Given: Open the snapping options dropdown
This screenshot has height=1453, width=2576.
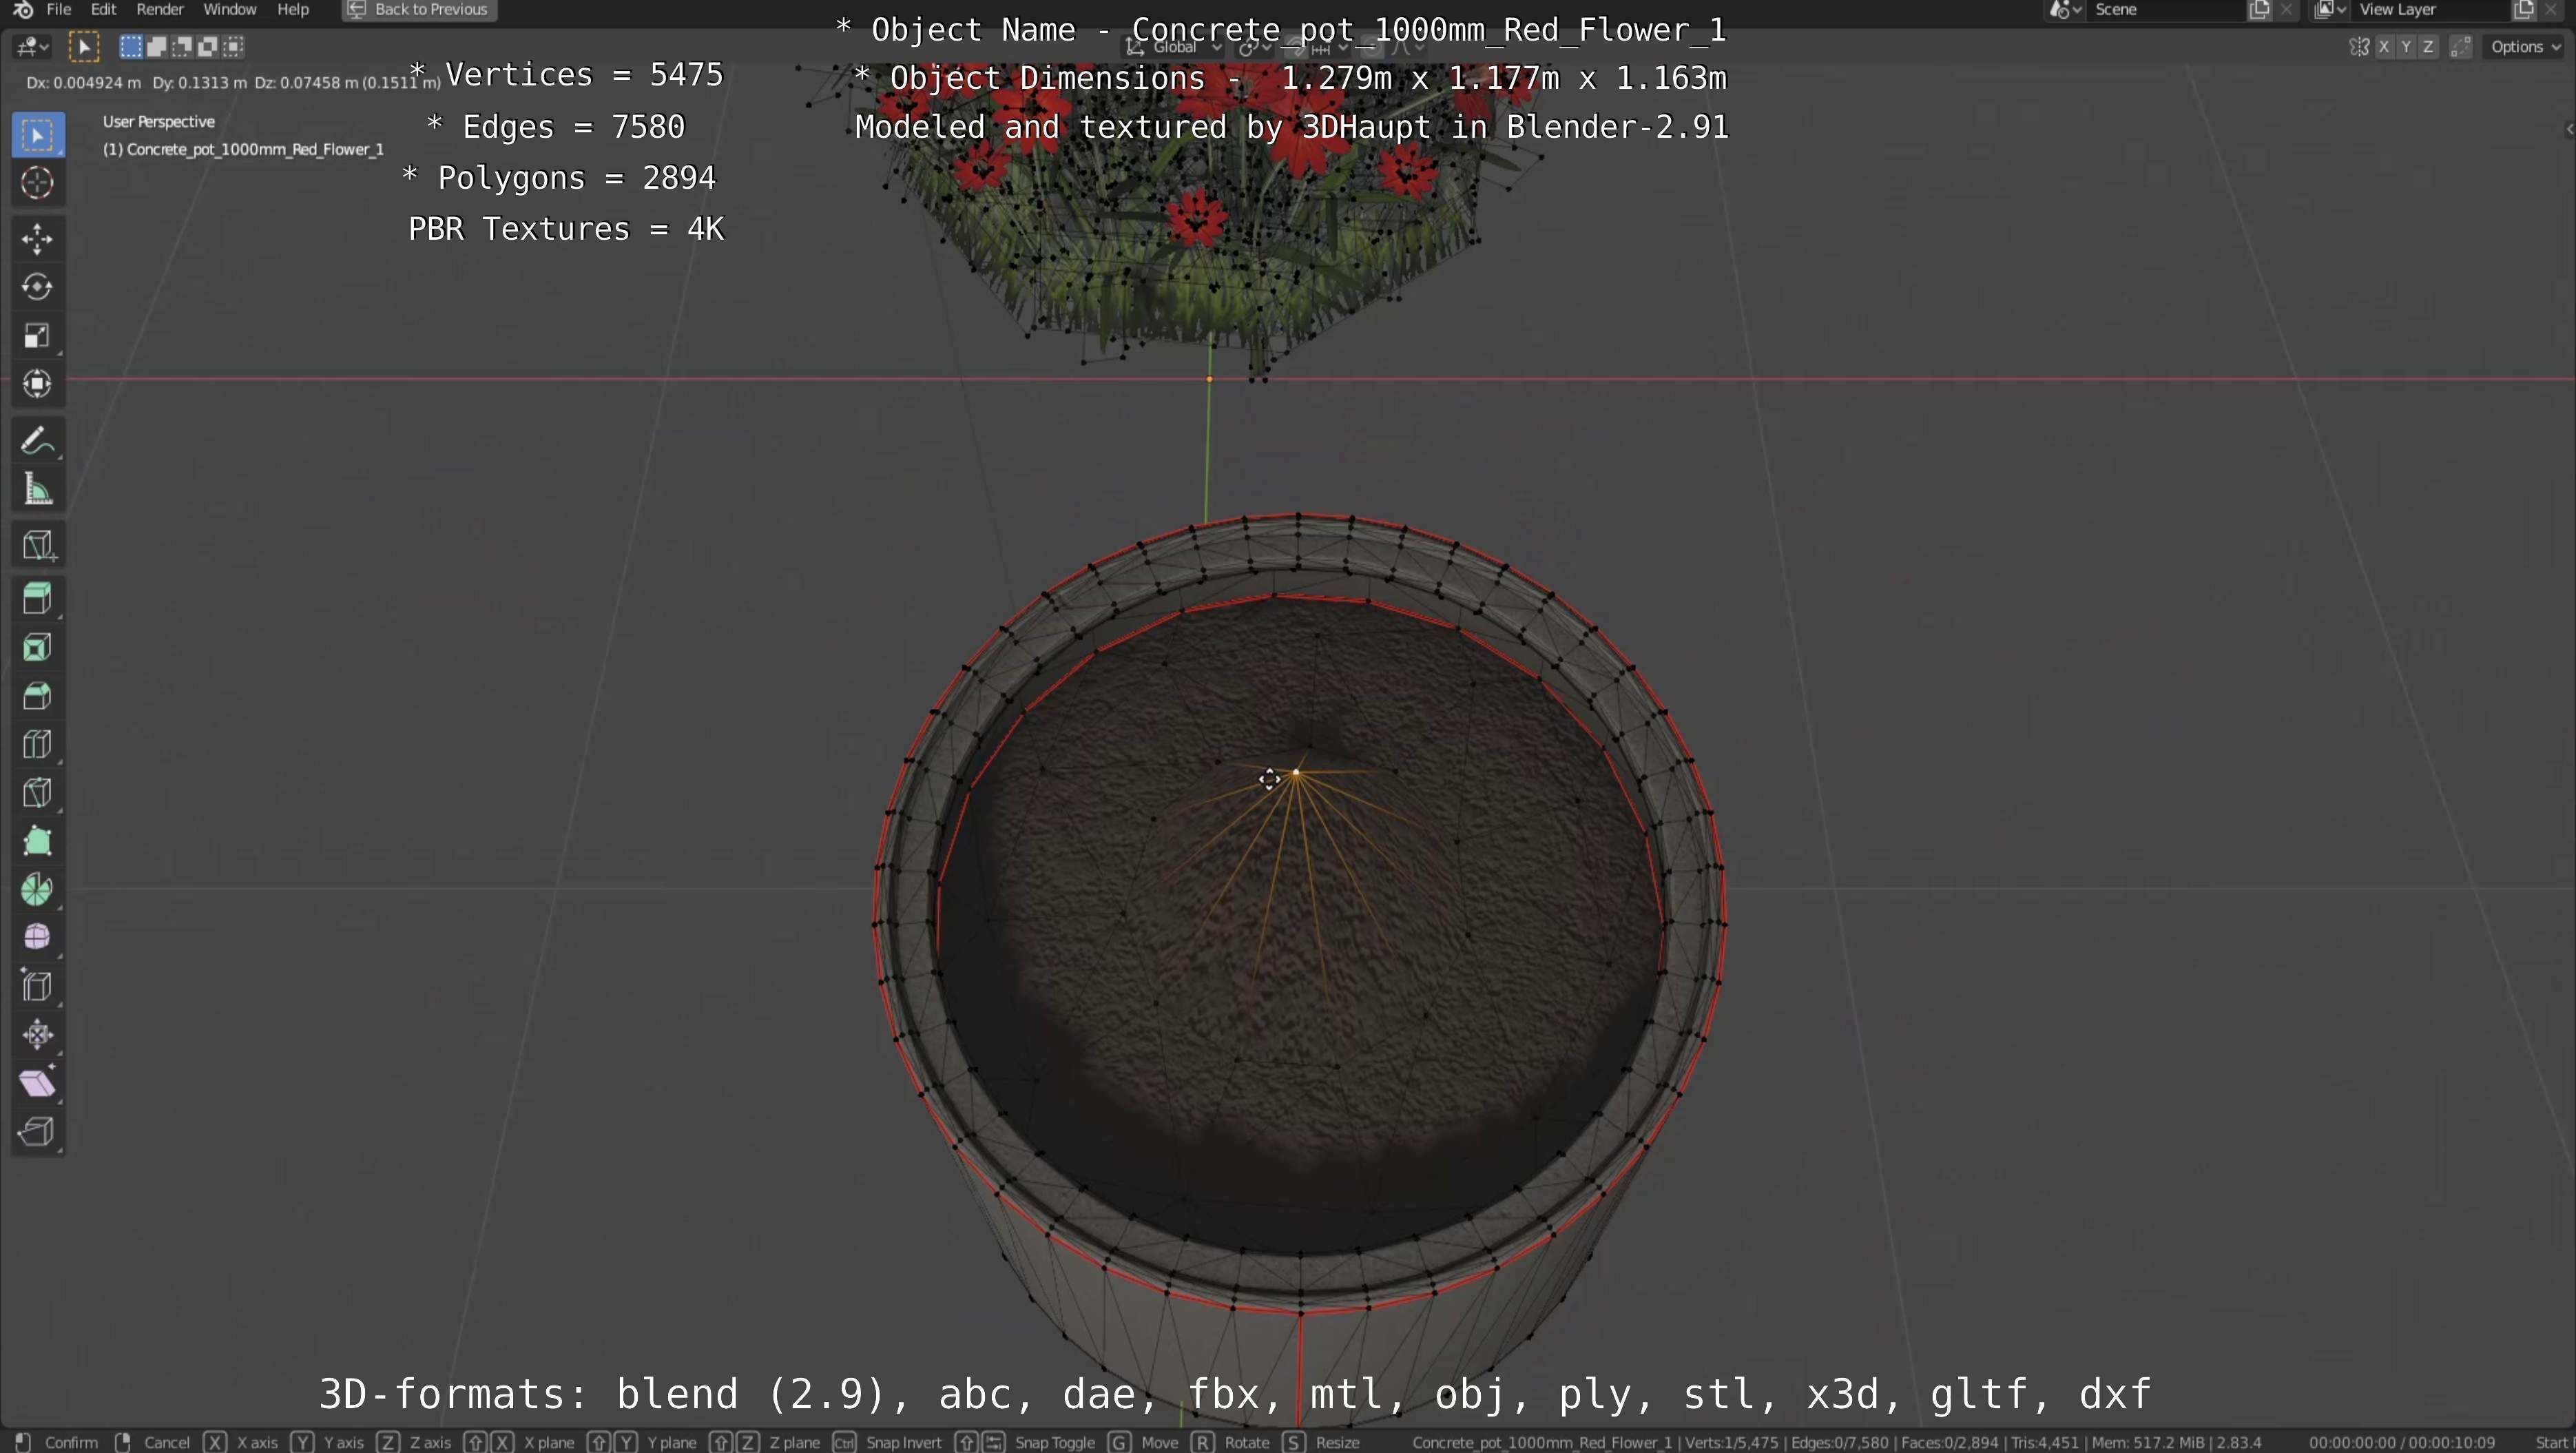Looking at the screenshot, I should [x=1332, y=46].
